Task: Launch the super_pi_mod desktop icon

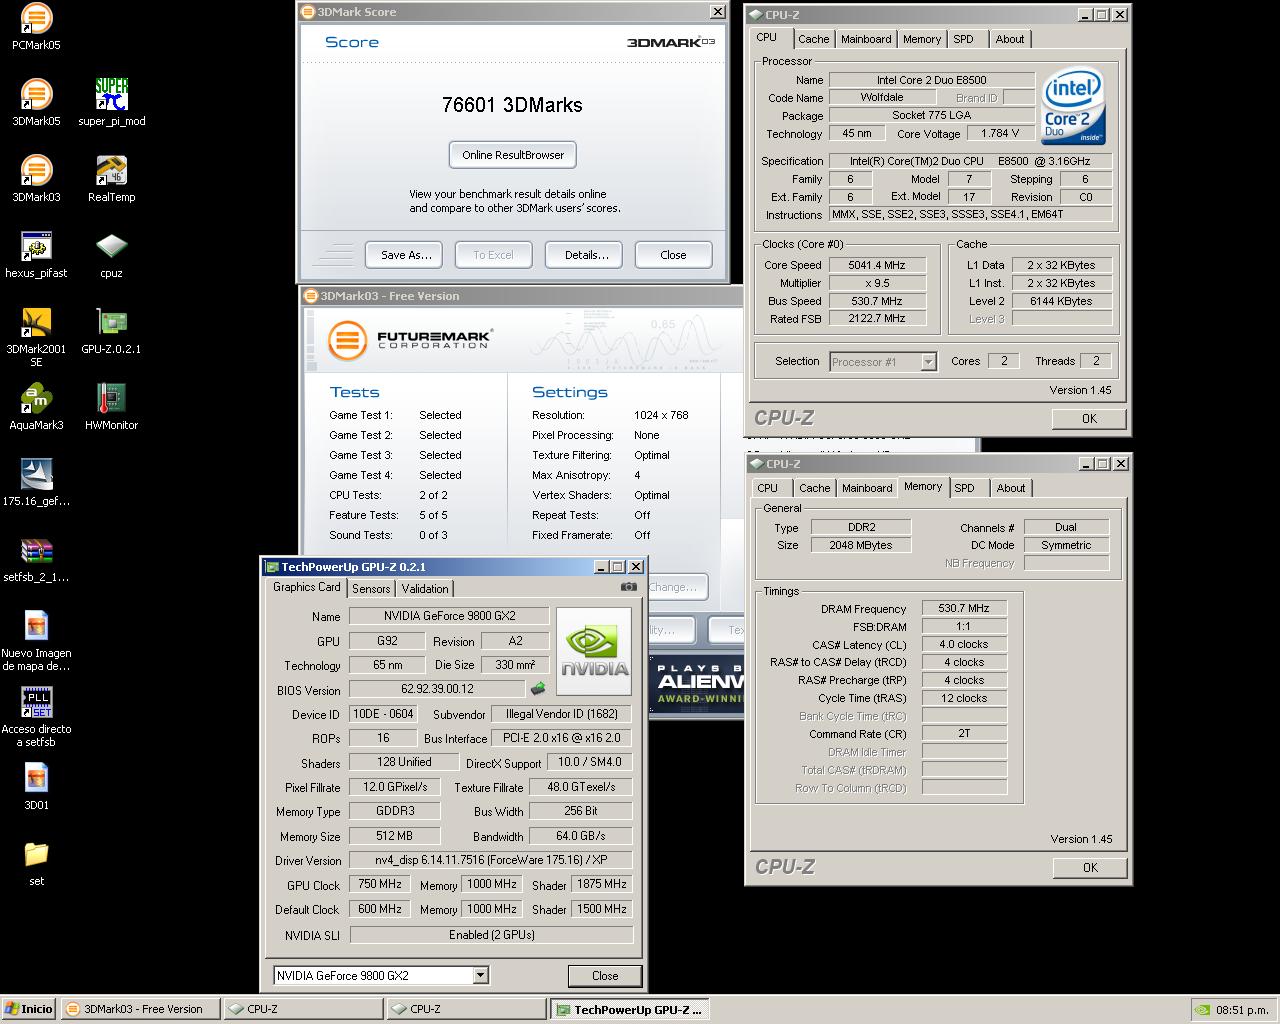Action: [111, 103]
